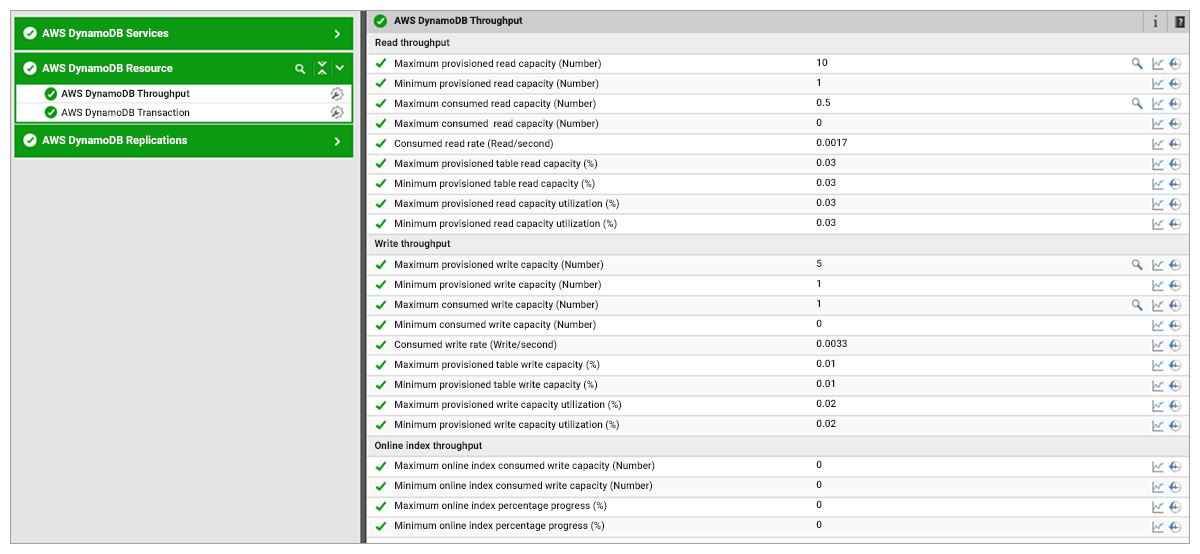1200x554 pixels.
Task: Click history icon for Minimum provisioned write capacity utilization
Action: coord(1175,425)
